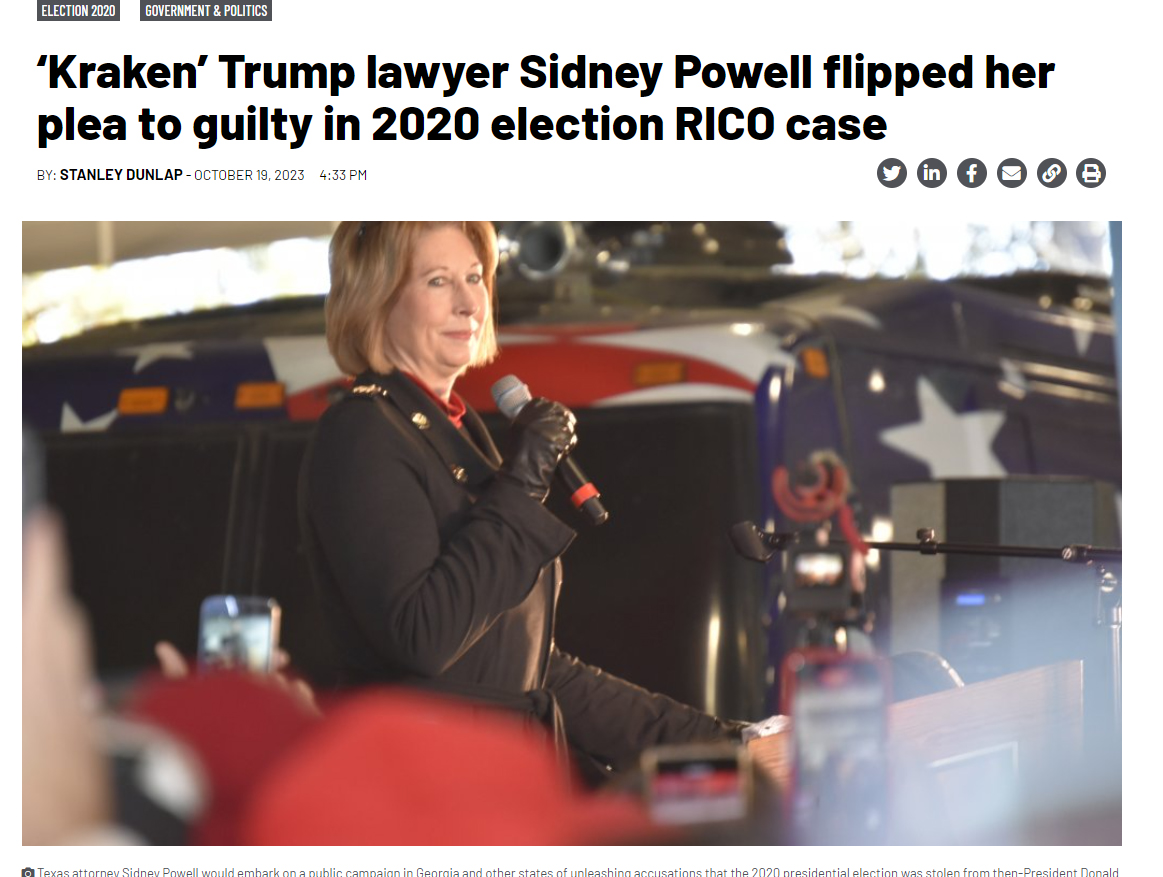Click the Sidney Powell article headline

pos(545,98)
